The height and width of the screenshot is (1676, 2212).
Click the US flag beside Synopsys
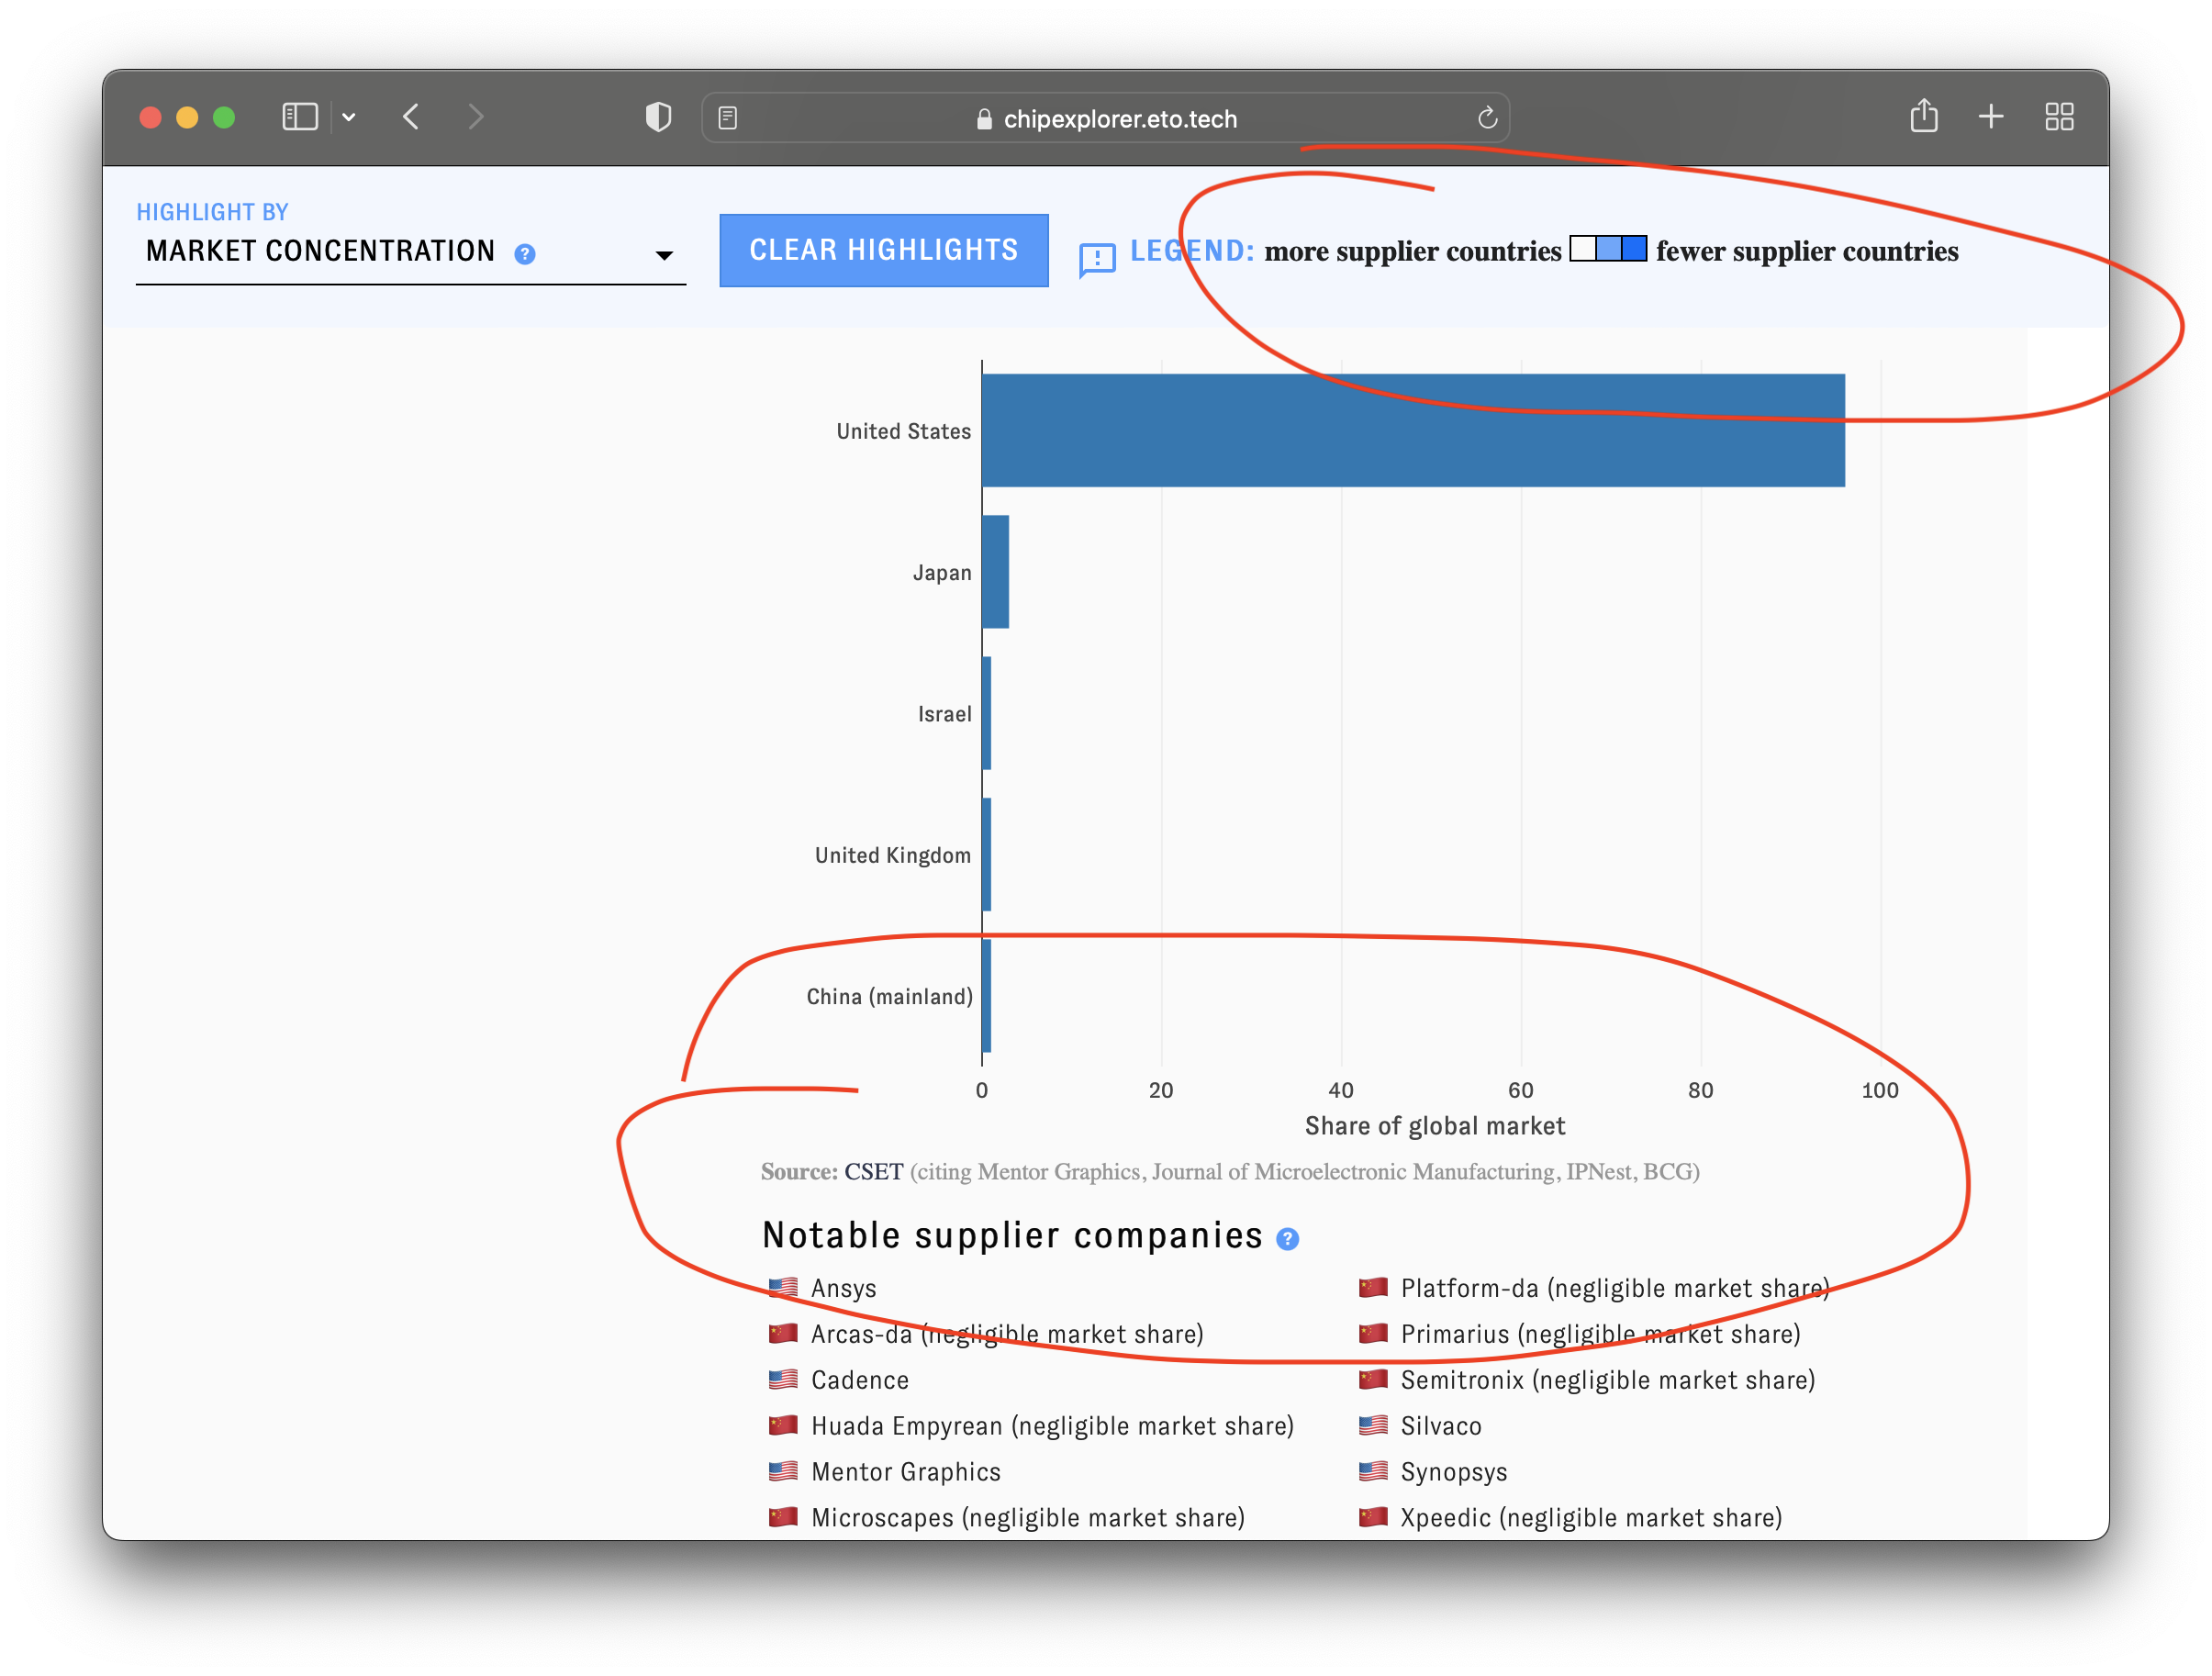(x=1373, y=1471)
